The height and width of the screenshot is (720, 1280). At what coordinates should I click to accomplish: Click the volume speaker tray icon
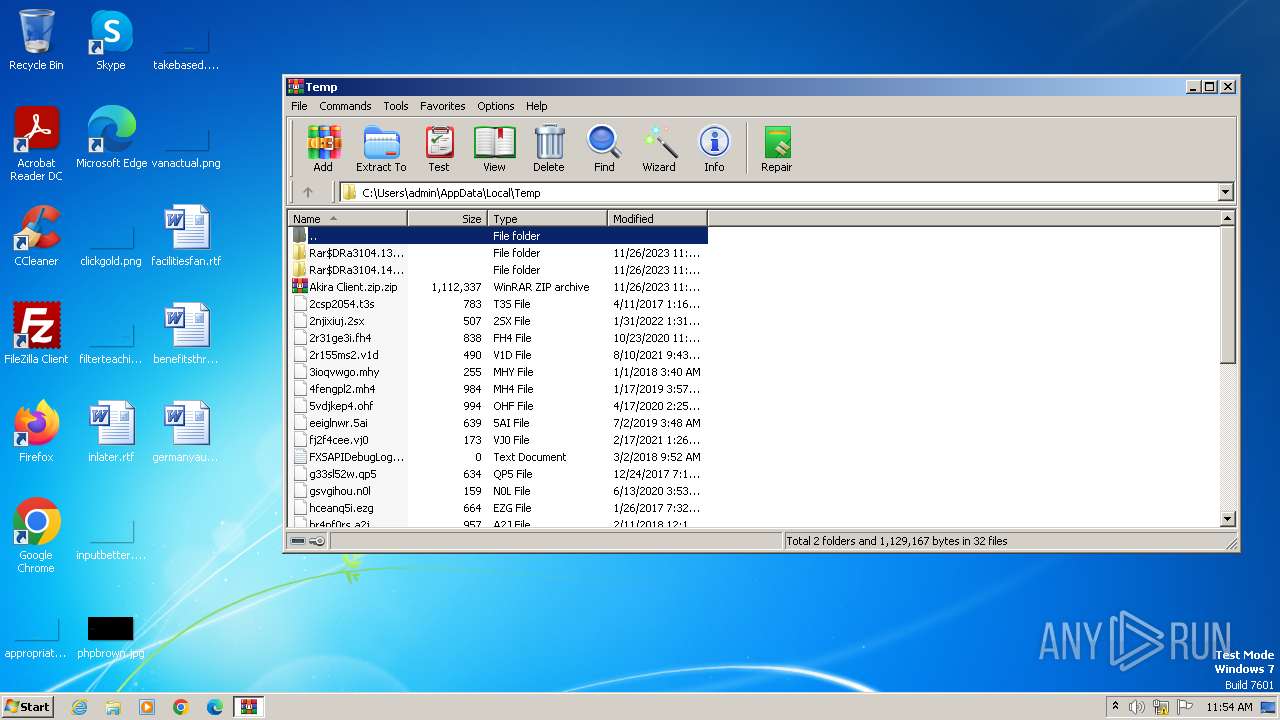[x=1137, y=707]
